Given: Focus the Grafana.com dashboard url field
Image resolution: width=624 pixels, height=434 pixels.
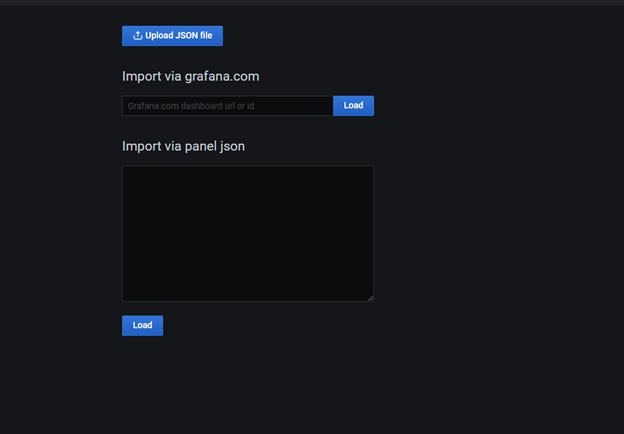Looking at the screenshot, I should 228,106.
